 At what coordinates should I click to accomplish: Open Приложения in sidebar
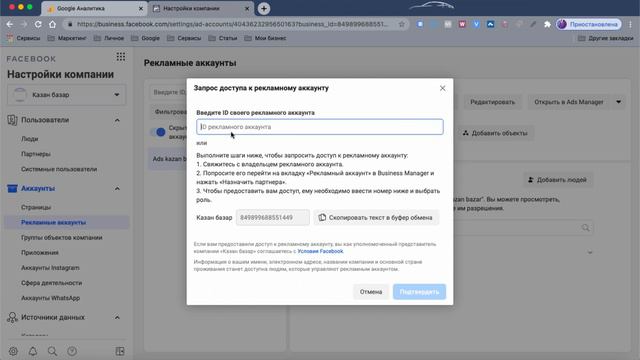[x=40, y=253]
